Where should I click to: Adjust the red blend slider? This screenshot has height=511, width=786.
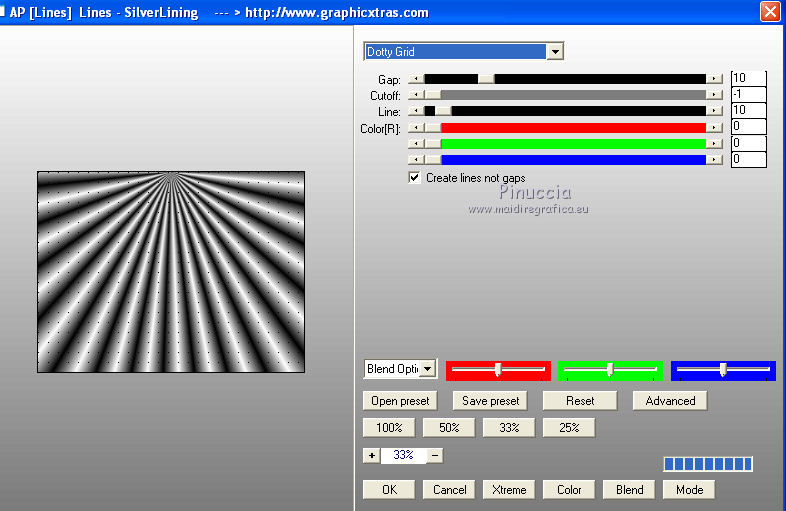498,370
